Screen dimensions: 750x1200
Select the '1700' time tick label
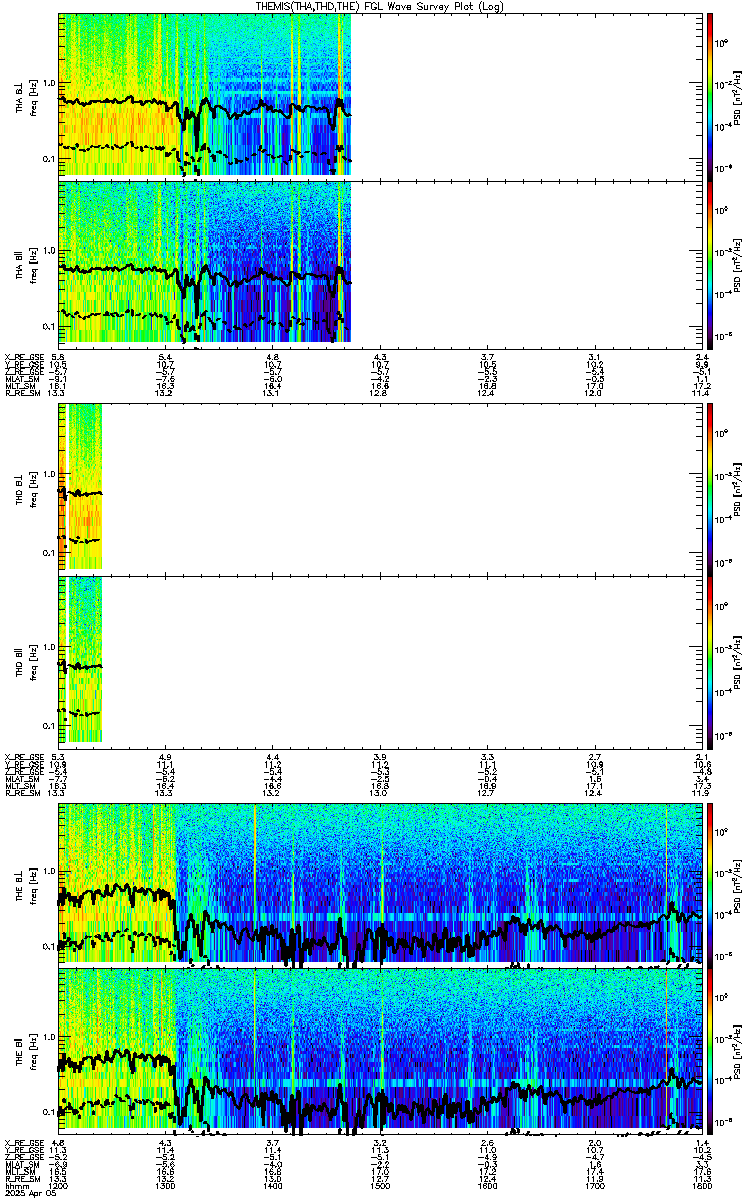point(594,1186)
